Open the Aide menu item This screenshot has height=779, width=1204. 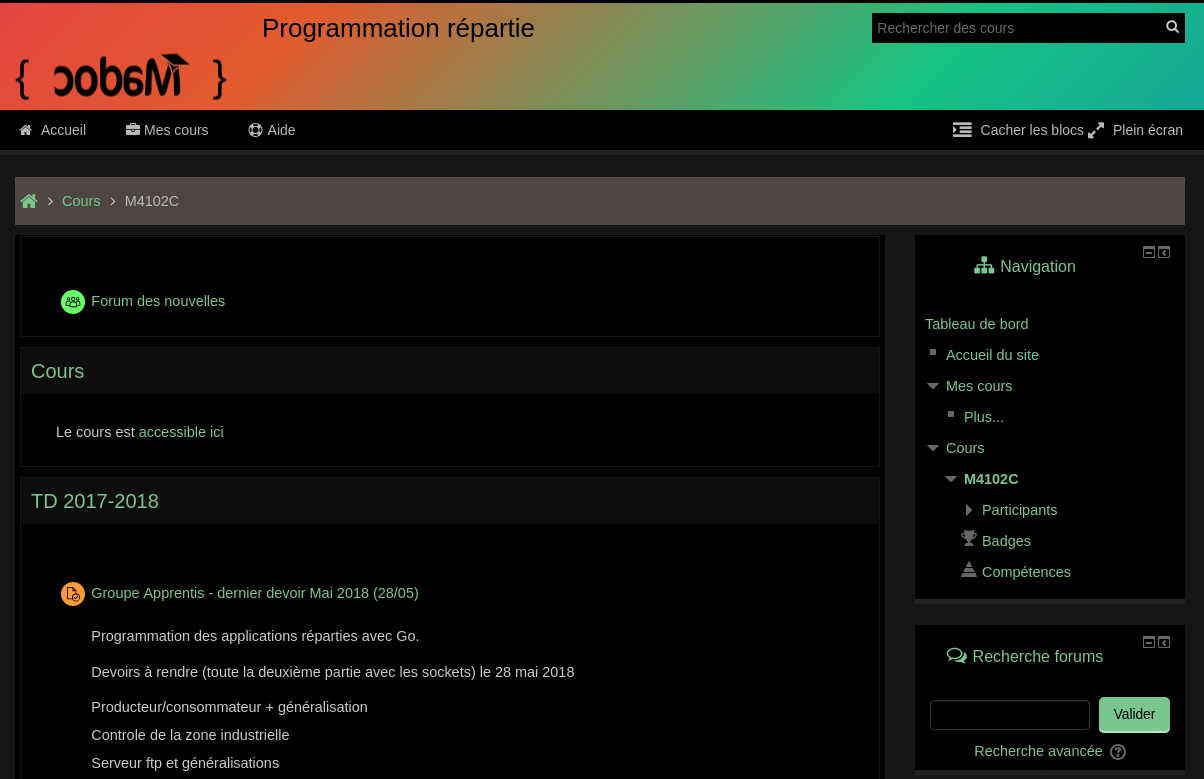[272, 130]
